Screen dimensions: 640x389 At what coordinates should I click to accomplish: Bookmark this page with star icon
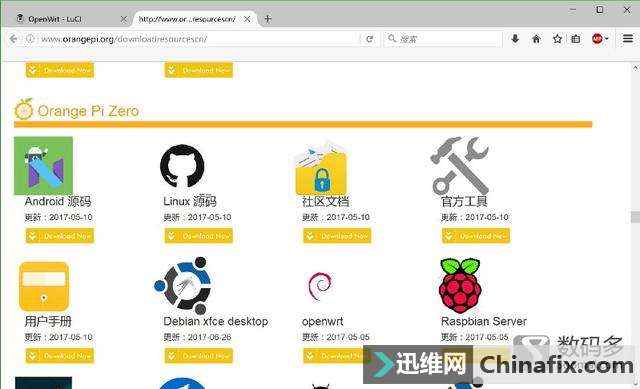click(557, 39)
